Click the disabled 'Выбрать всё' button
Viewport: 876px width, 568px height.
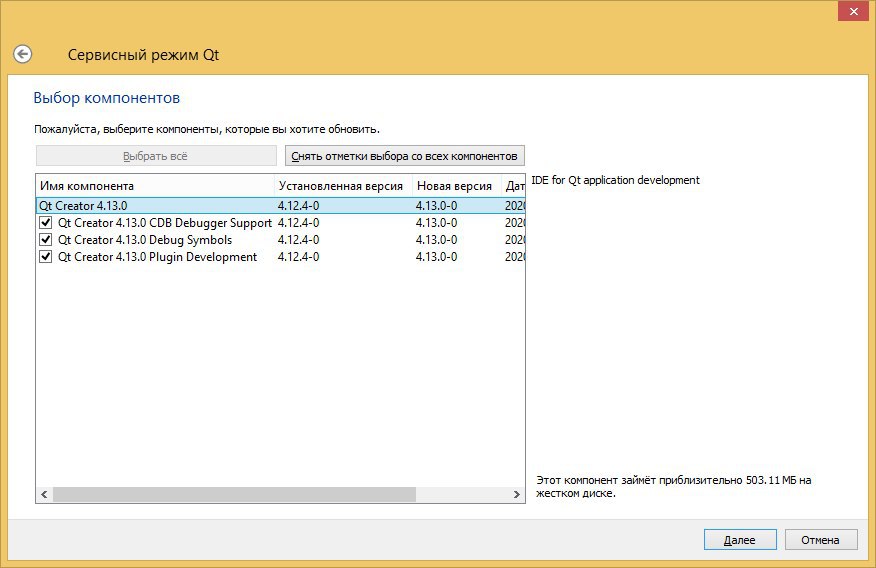tap(156, 156)
